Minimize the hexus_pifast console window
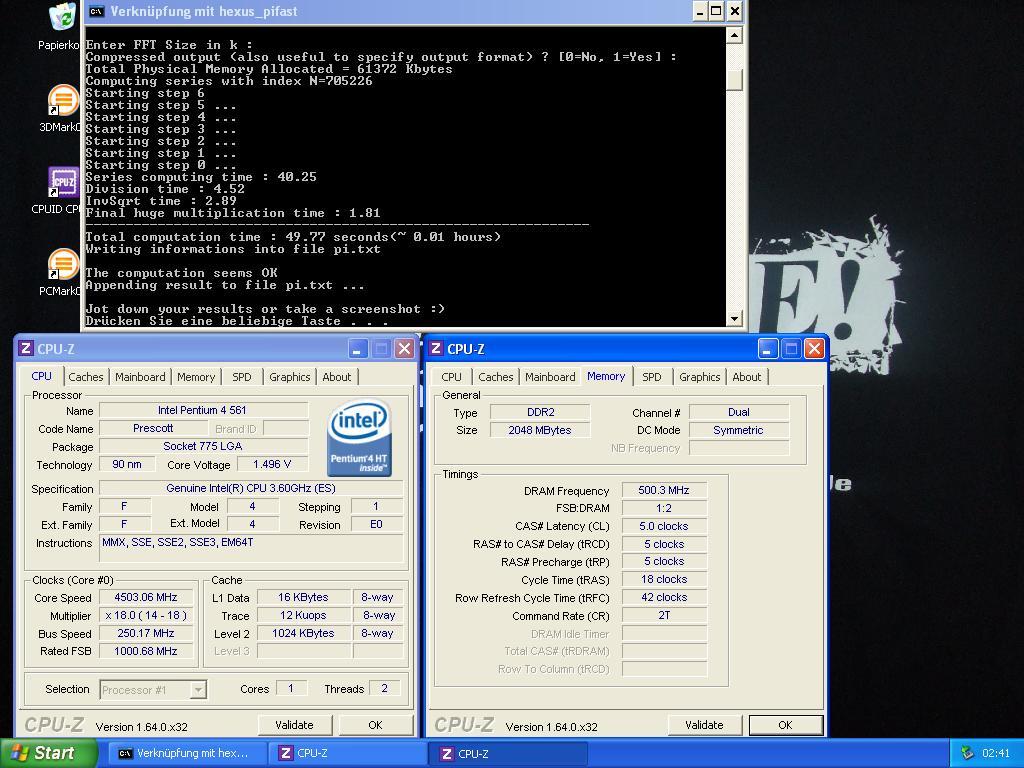Screen dimensions: 1024x768 coord(699,11)
